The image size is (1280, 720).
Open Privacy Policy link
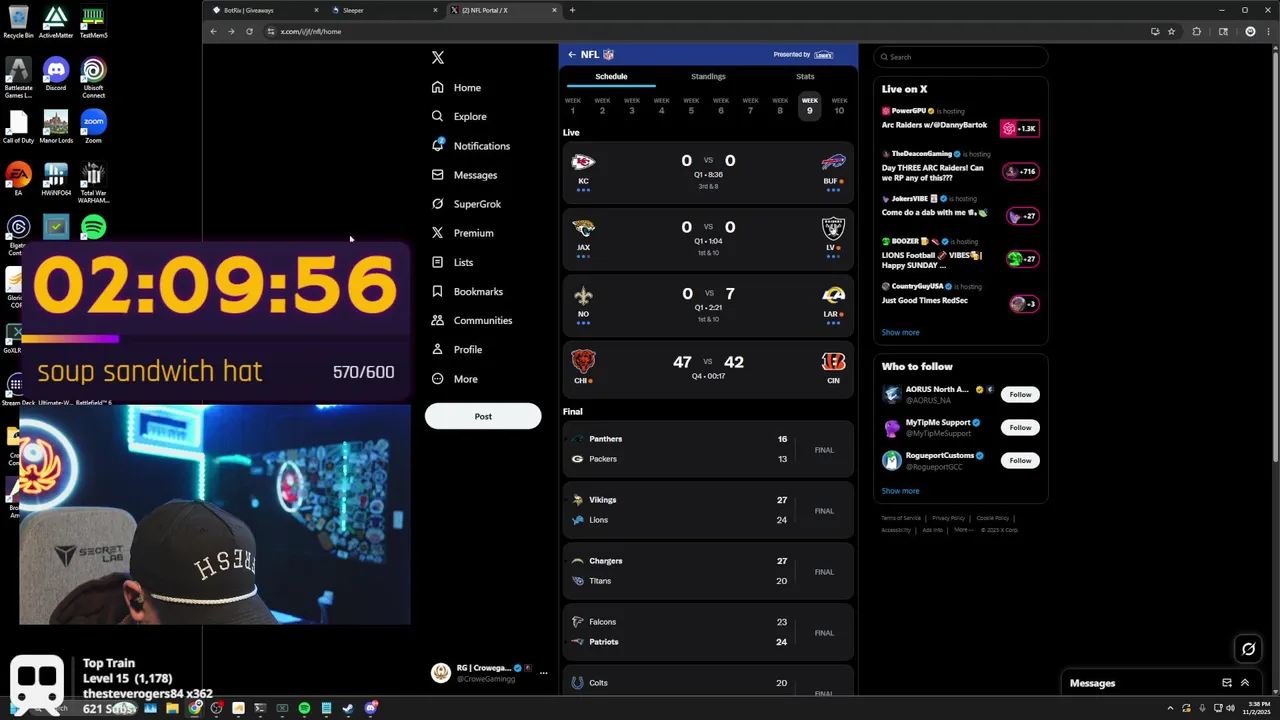(x=948, y=518)
